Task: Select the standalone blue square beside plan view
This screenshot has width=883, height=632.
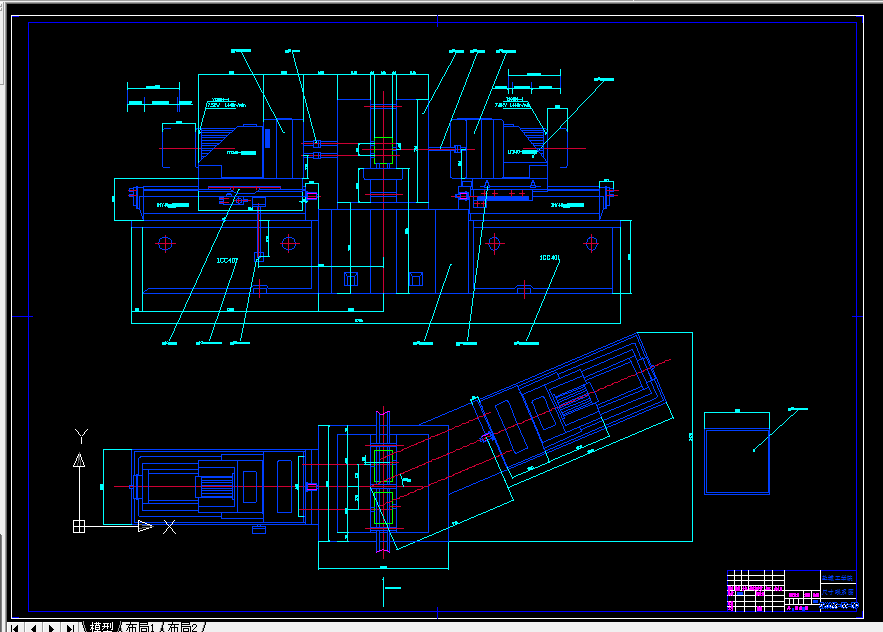Action: (x=737, y=461)
